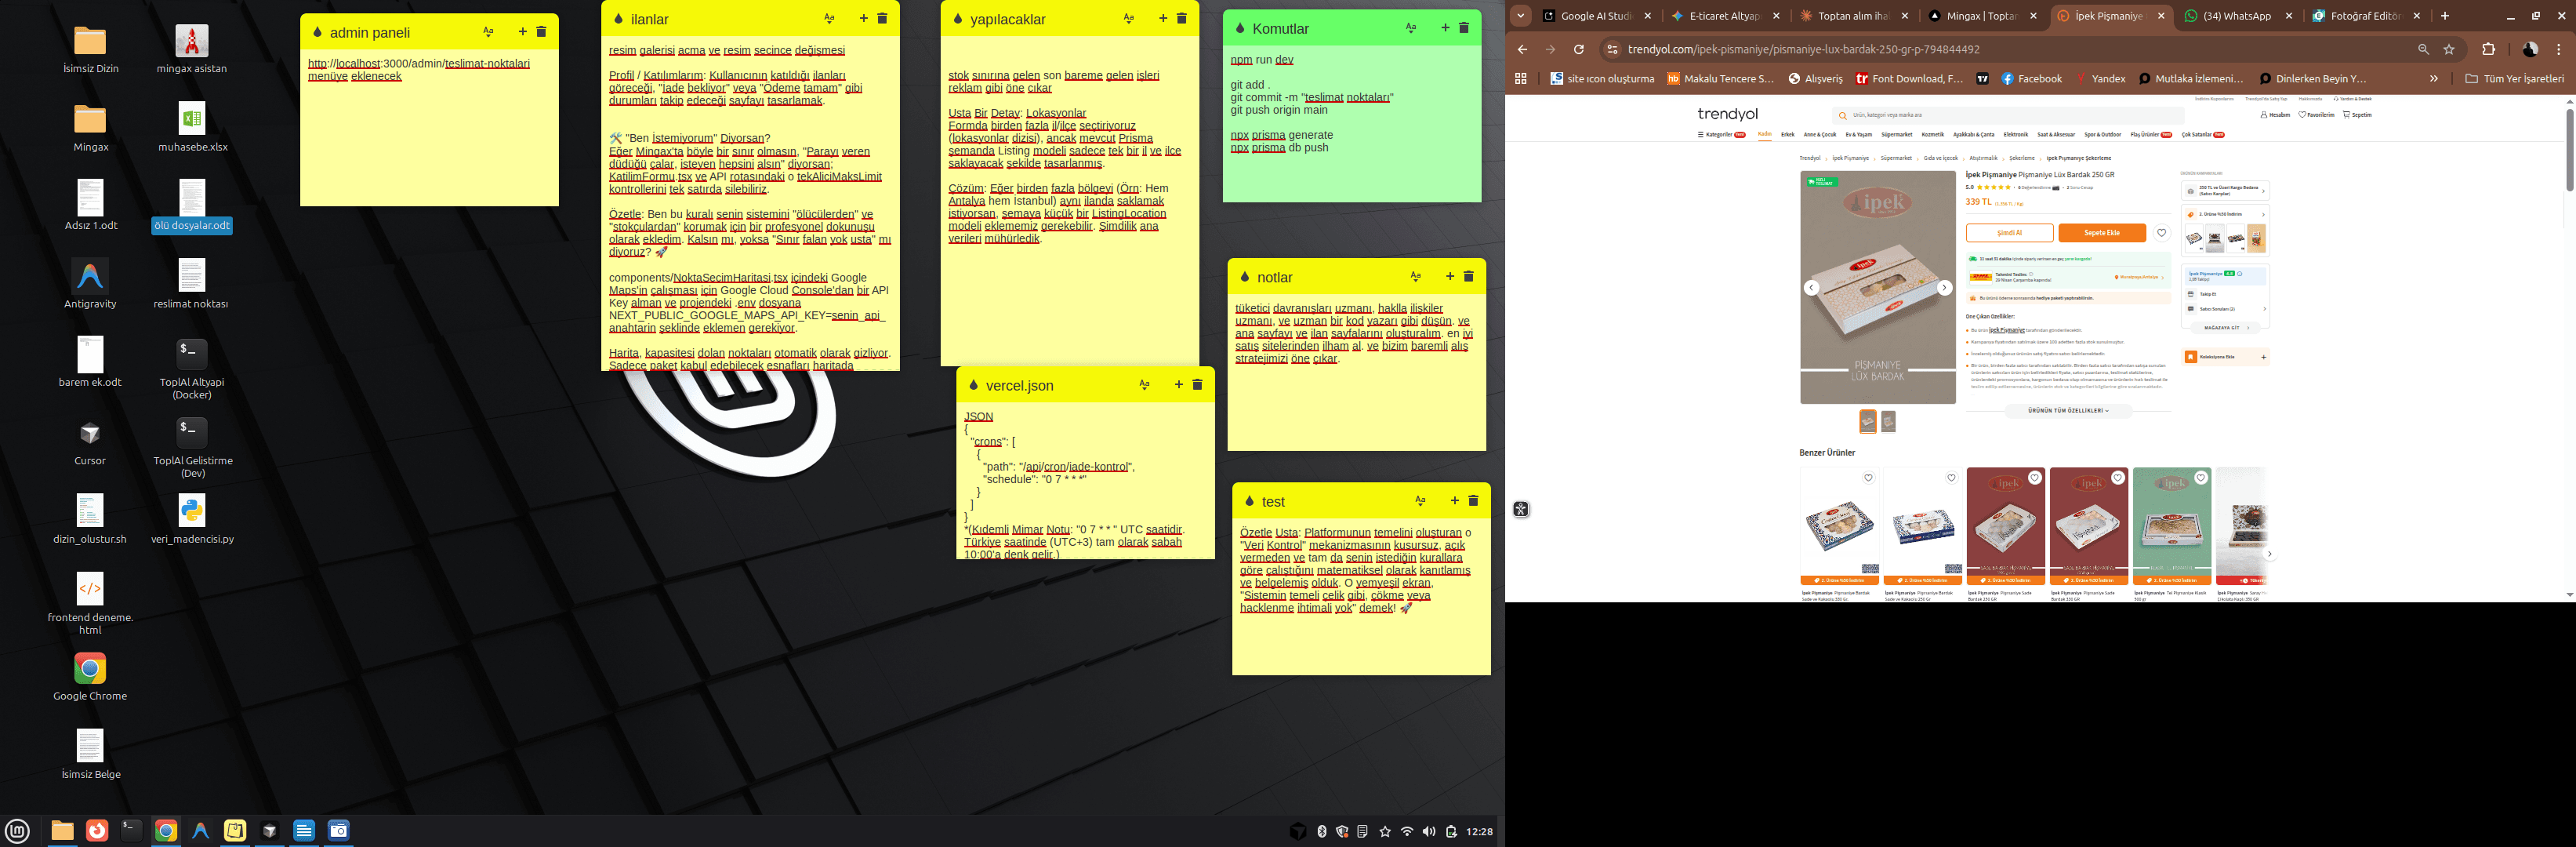Delete the Komutlar sticky note

pyautogui.click(x=1463, y=28)
